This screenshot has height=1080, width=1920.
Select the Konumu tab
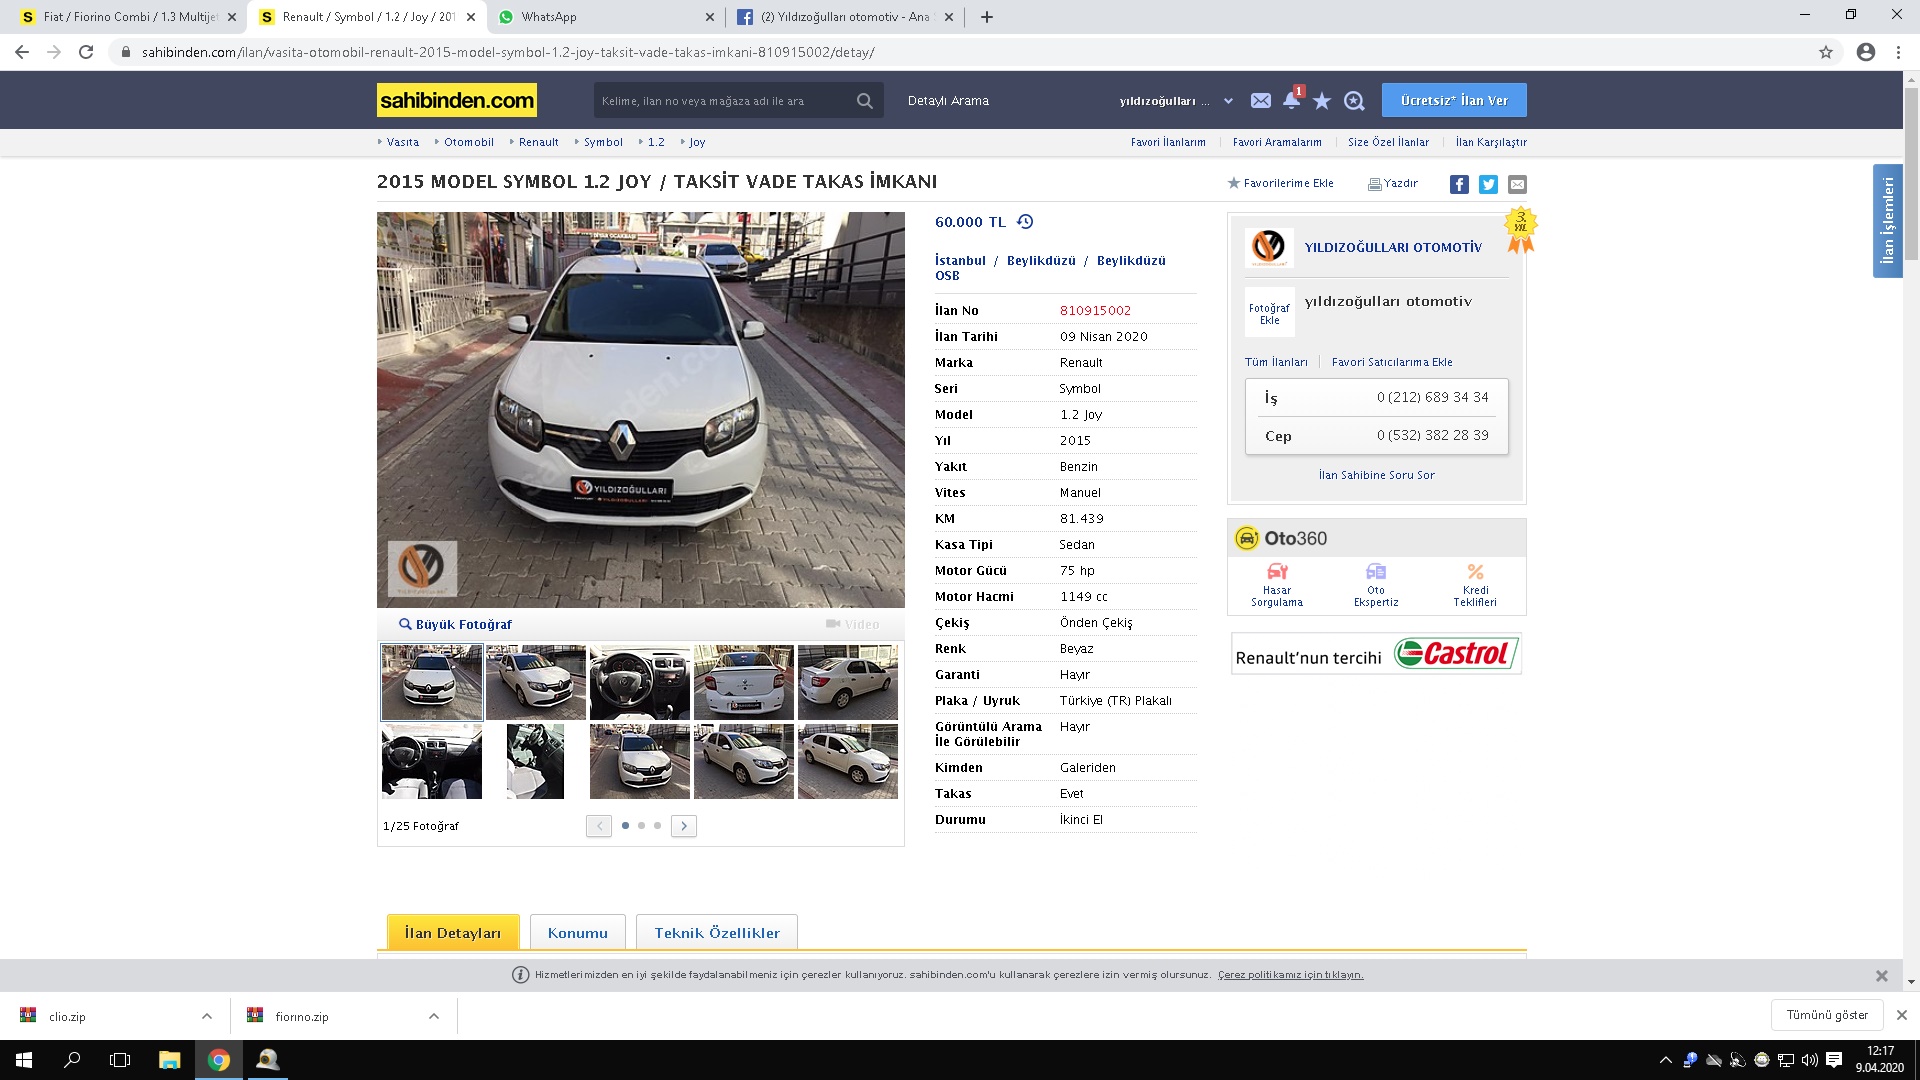tap(578, 932)
